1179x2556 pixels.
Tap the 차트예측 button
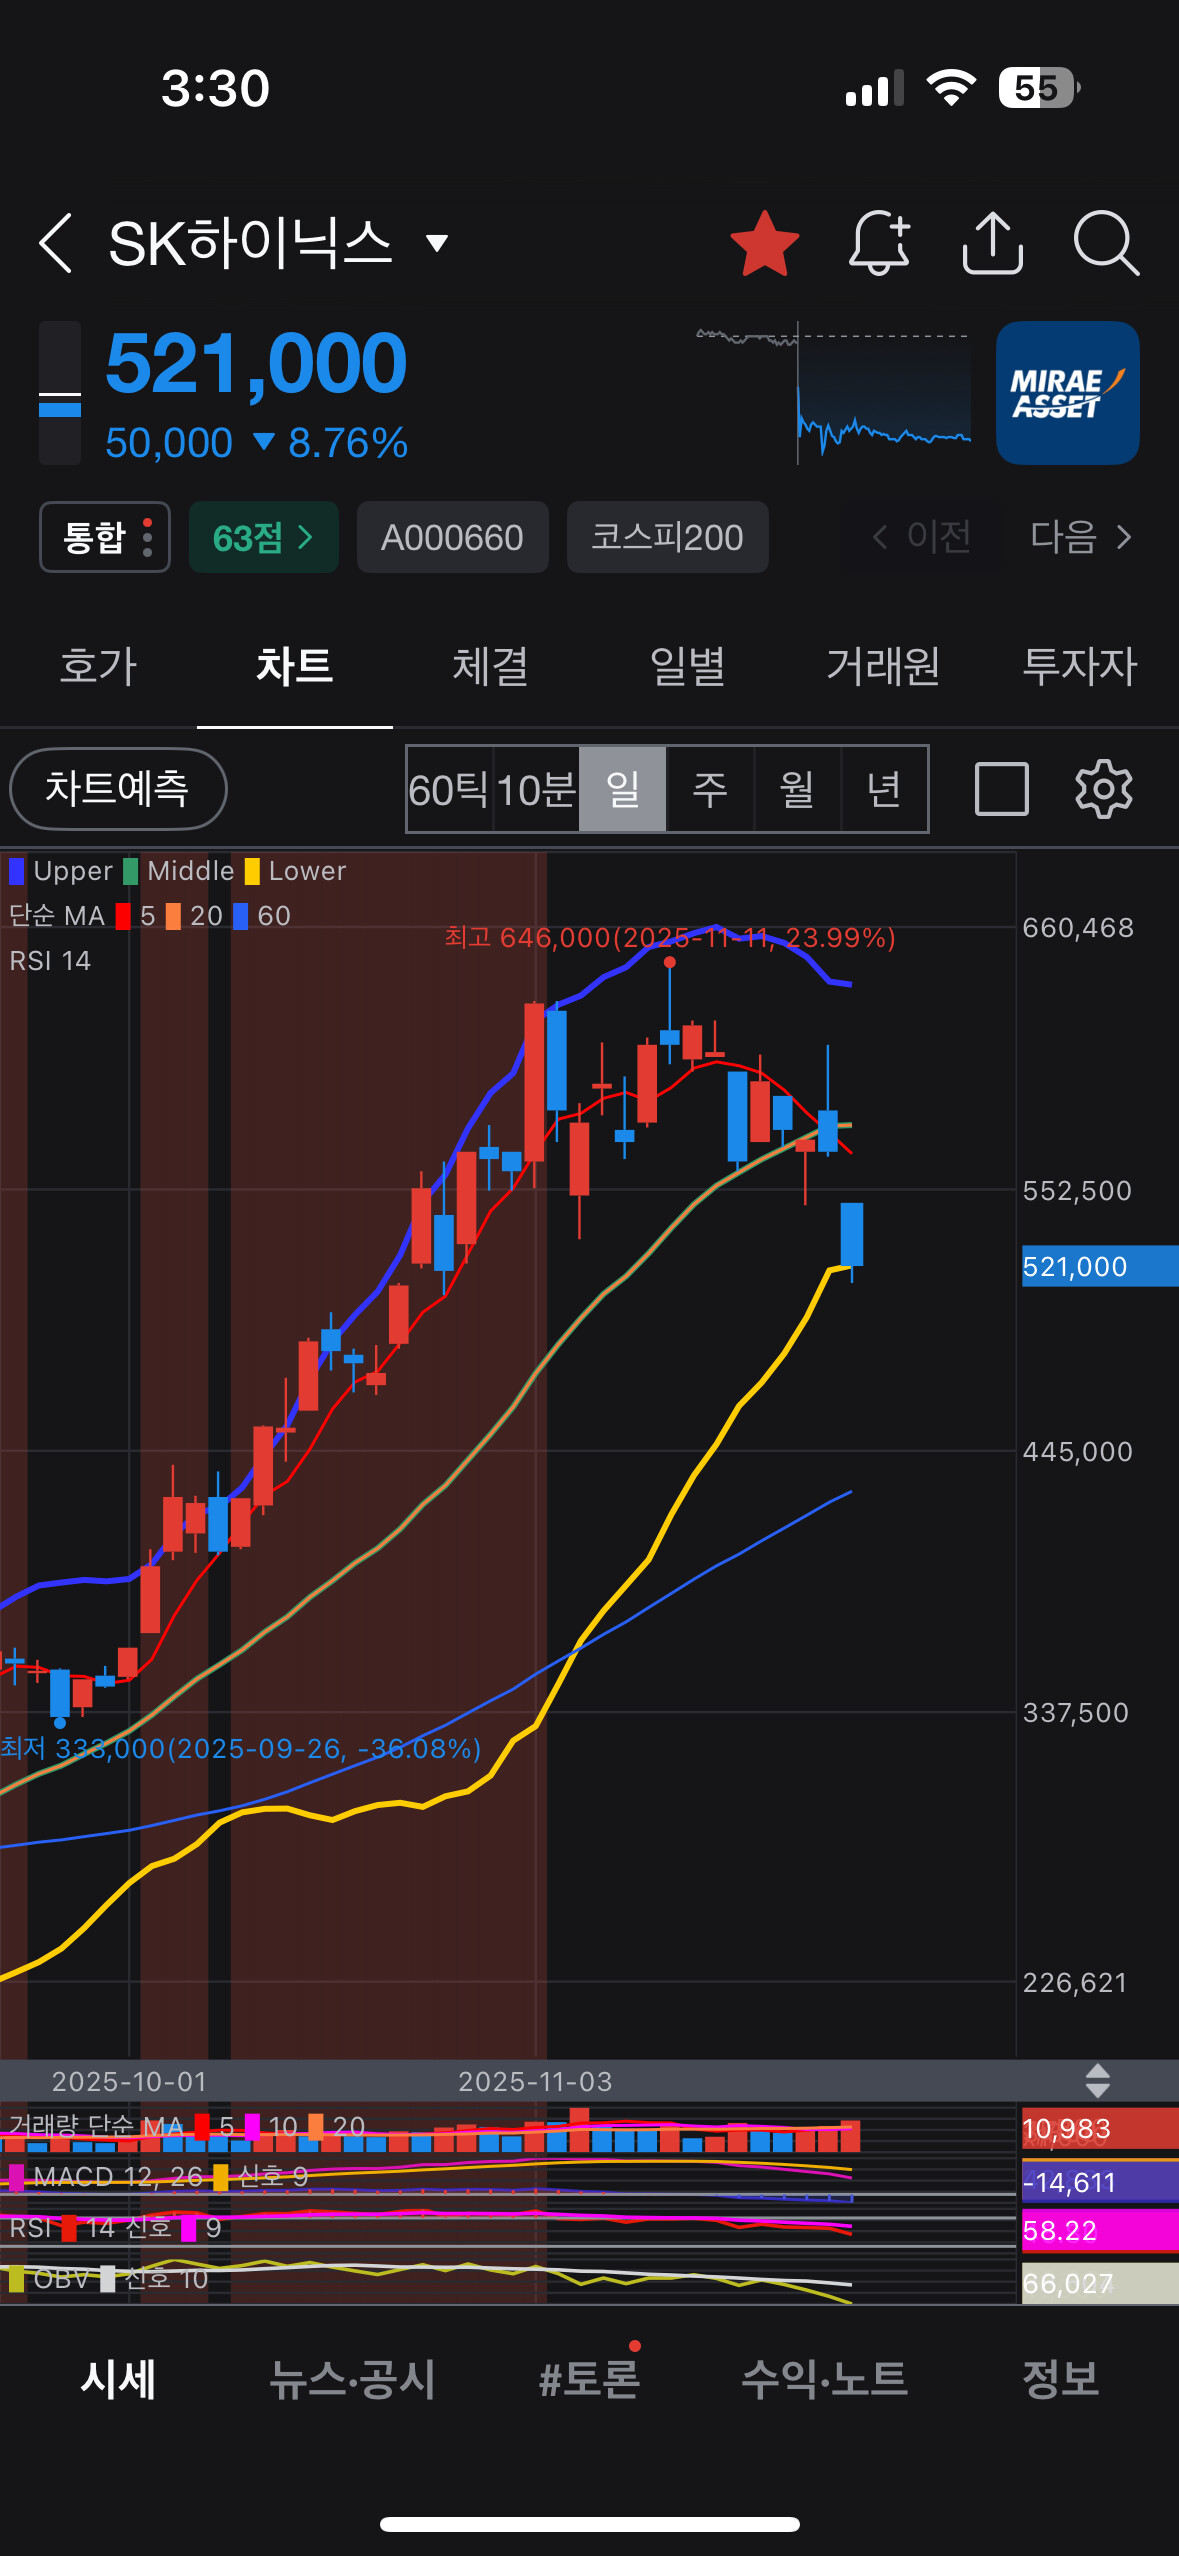(x=118, y=789)
